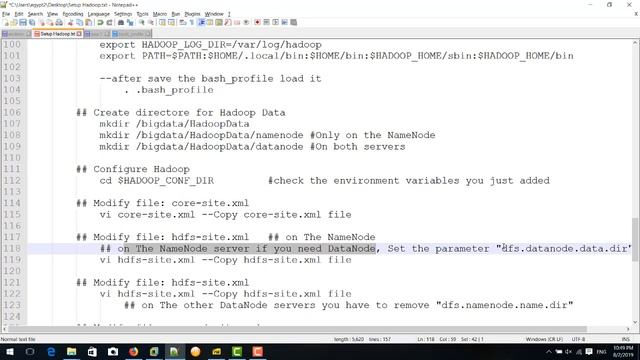Open the Language menu
640x360 pixels.
[98, 14]
